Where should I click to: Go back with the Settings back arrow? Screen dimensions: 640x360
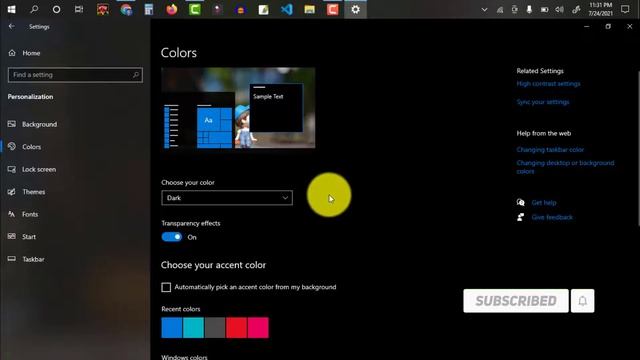click(12, 26)
